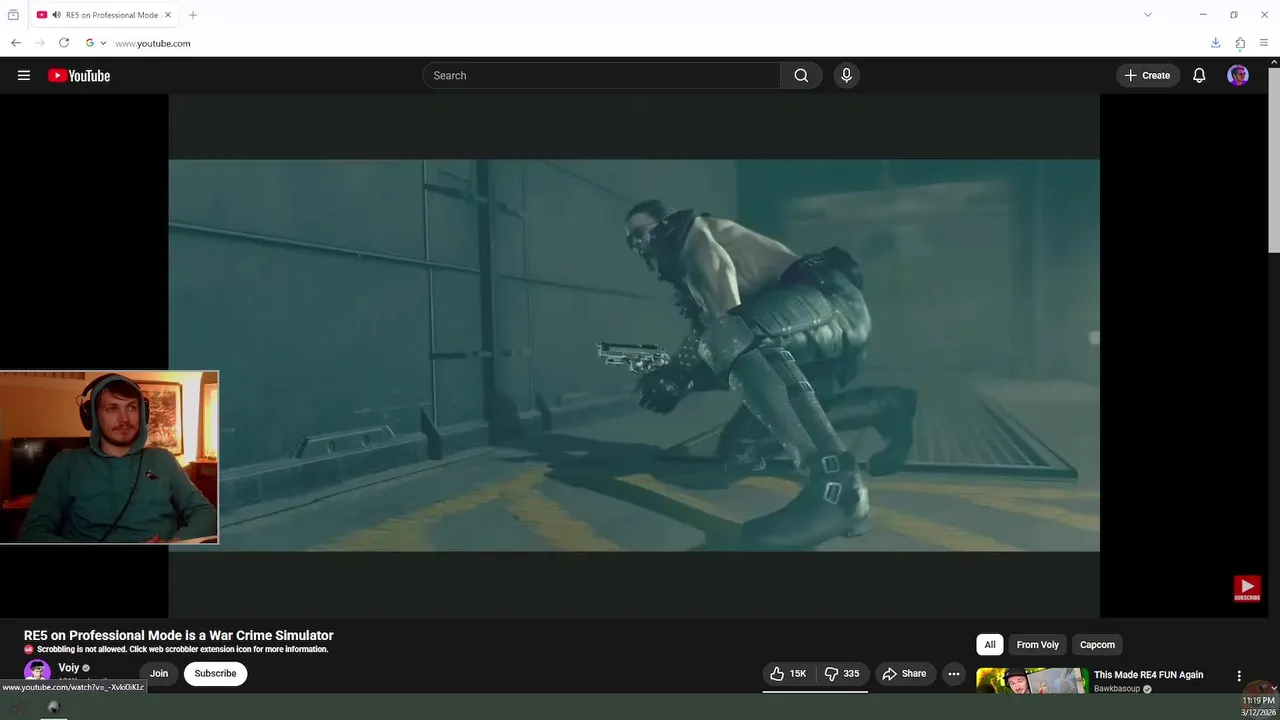Open browser extensions puzzle icon
The image size is (1280, 720).
[1240, 43]
